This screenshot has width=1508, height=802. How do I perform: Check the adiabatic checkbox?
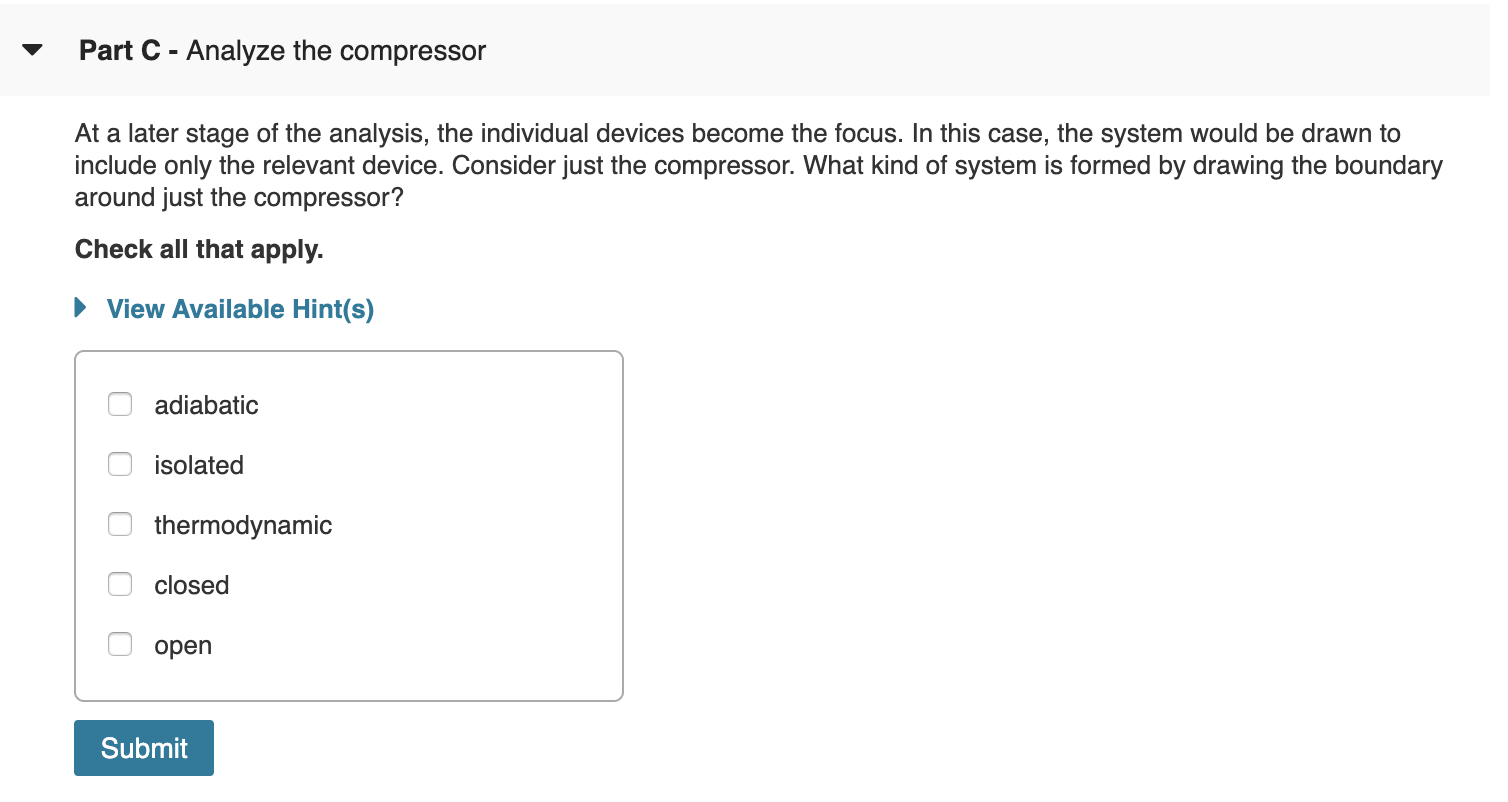(119, 404)
